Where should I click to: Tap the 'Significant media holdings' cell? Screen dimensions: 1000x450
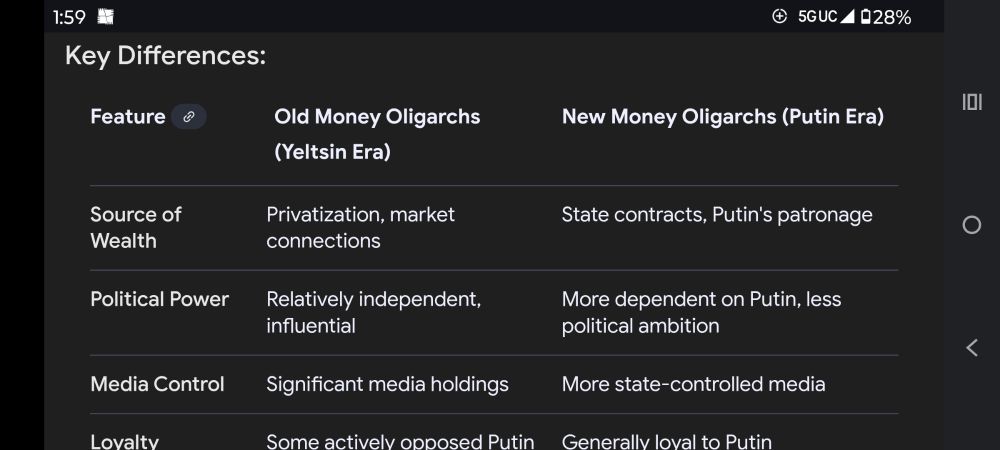click(x=387, y=384)
